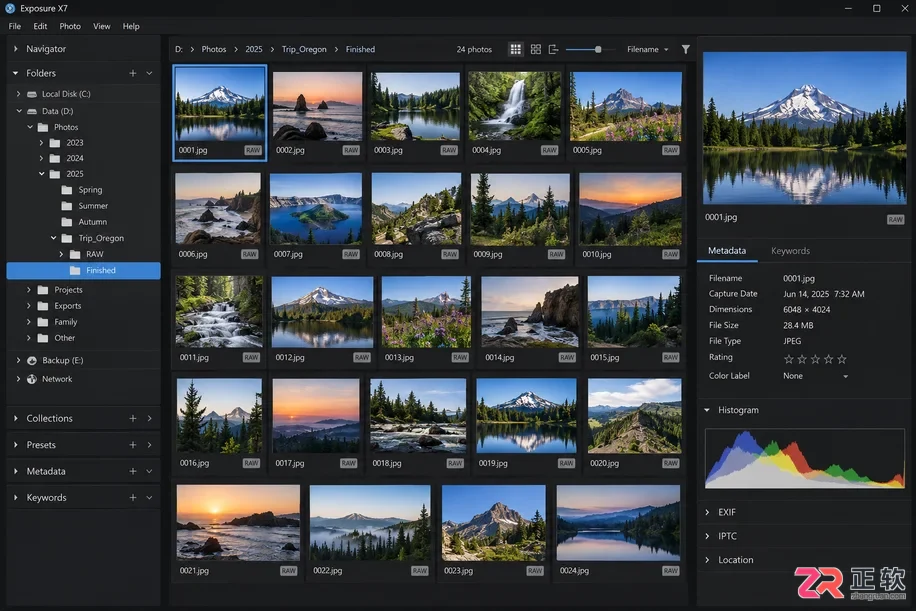Set the rating to one star
This screenshot has height=611, width=916.
(789, 359)
